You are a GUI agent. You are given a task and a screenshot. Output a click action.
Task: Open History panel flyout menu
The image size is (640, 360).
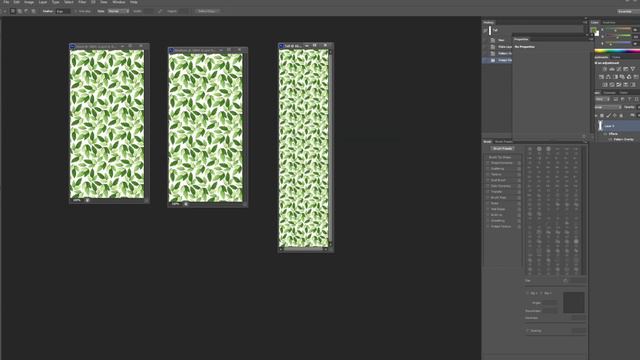[585, 22]
